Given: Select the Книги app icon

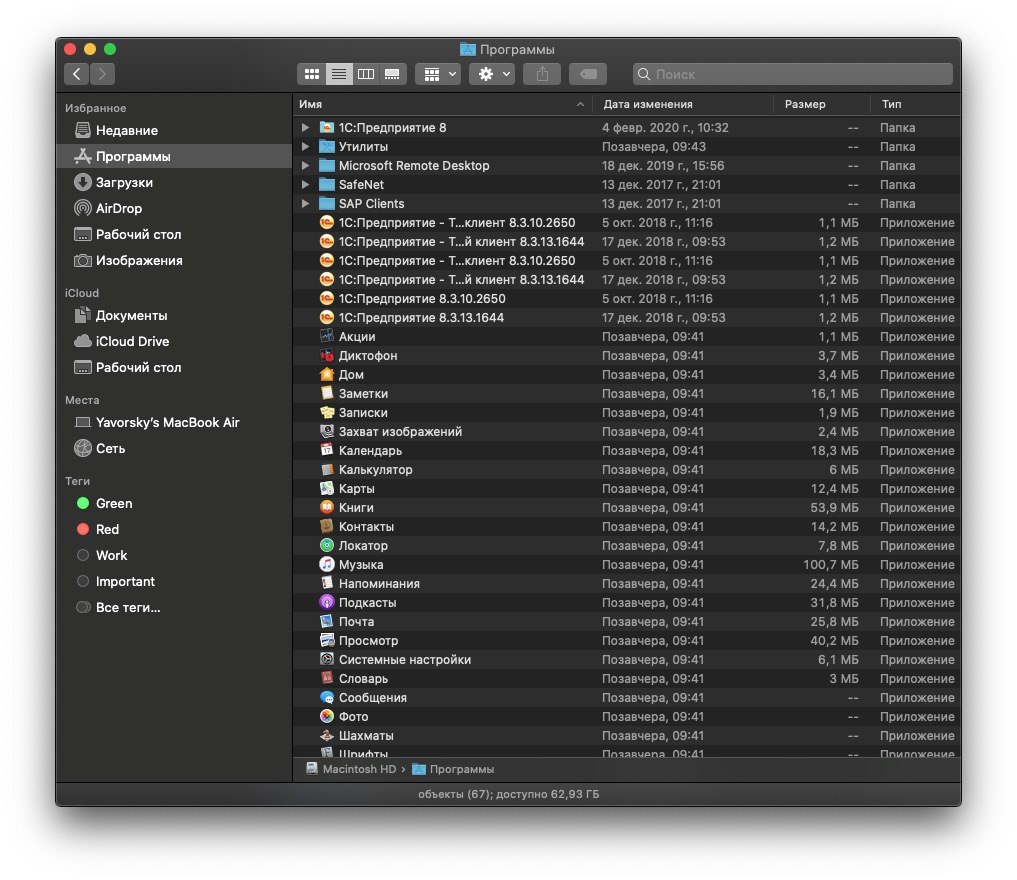Looking at the screenshot, I should pos(327,508).
